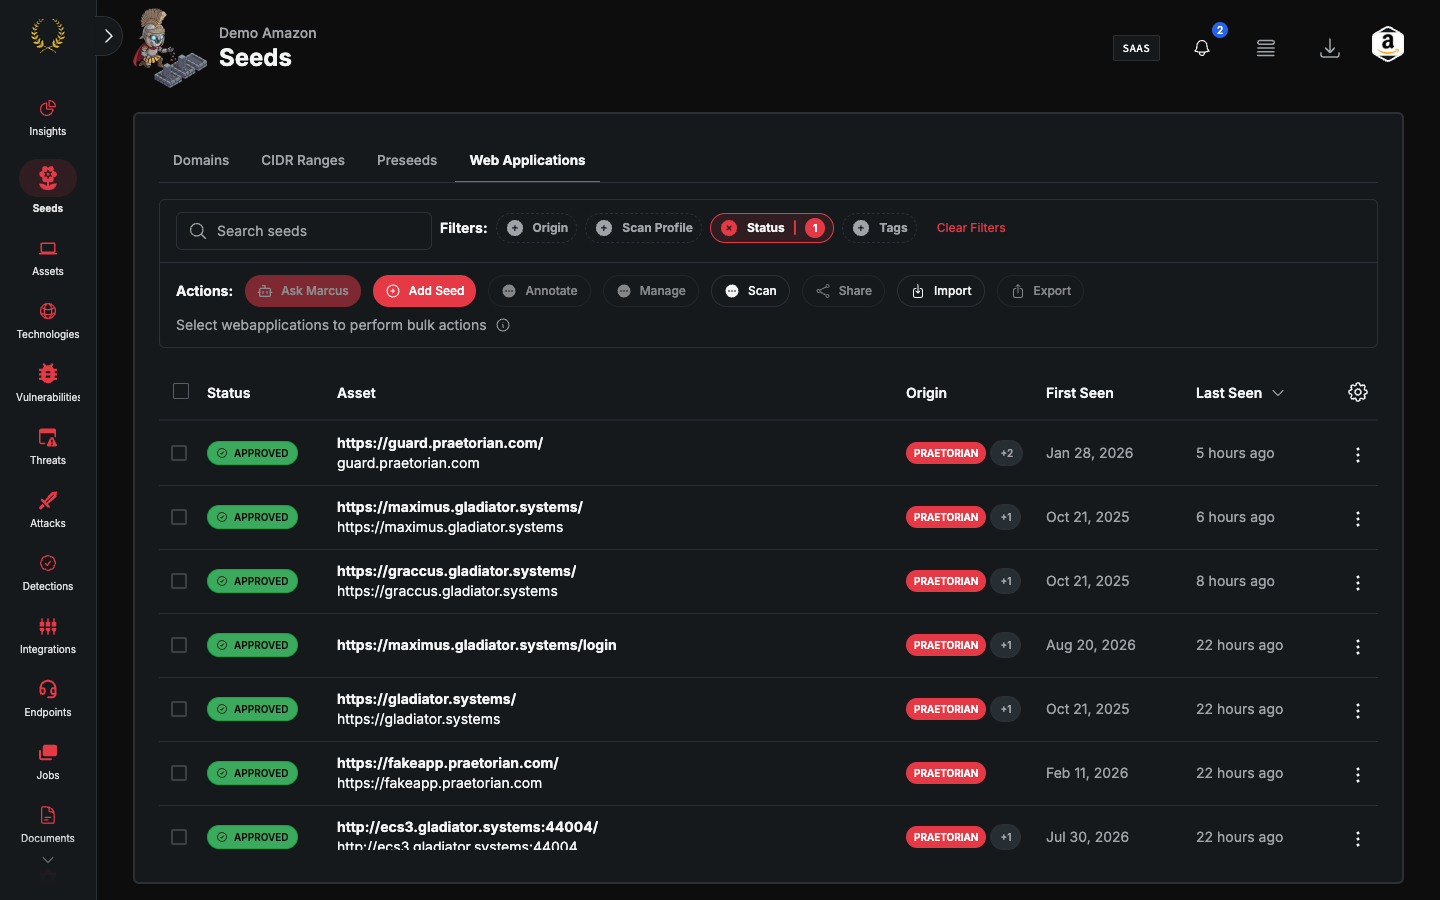Screen dimensions: 1440x900
Task: Show info for bulk actions hint
Action: click(503, 325)
